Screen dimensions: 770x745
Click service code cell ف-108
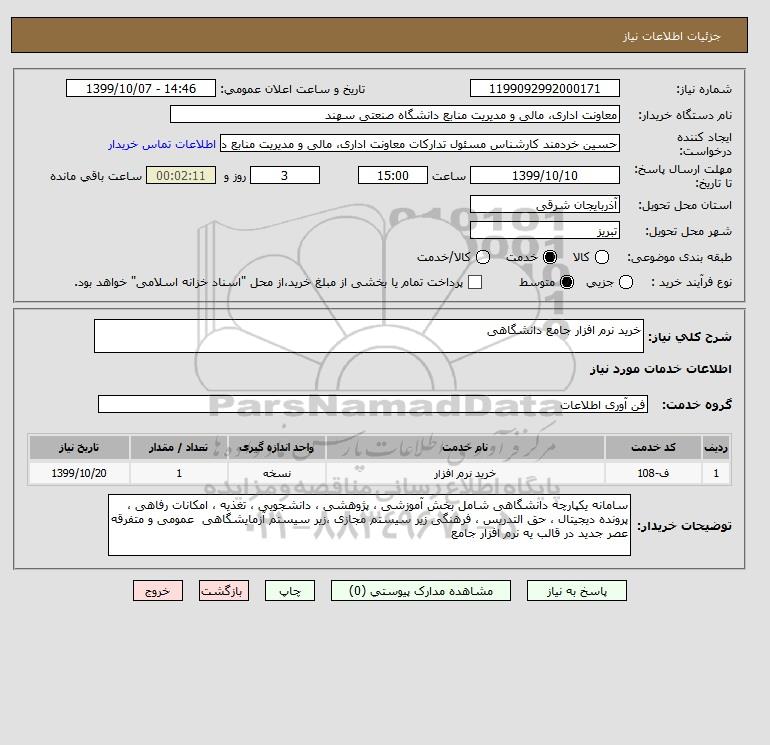(653, 473)
